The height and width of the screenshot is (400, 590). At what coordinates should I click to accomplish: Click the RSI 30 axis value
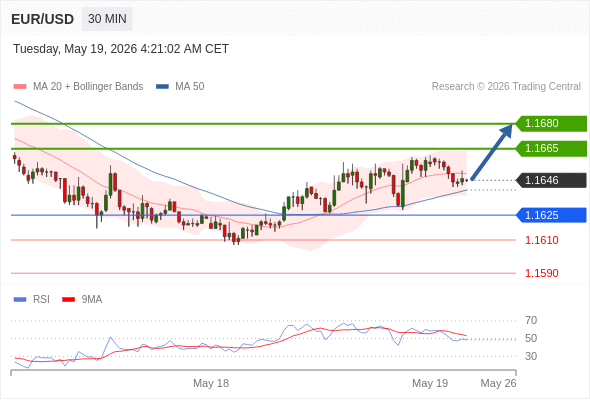[x=531, y=356]
